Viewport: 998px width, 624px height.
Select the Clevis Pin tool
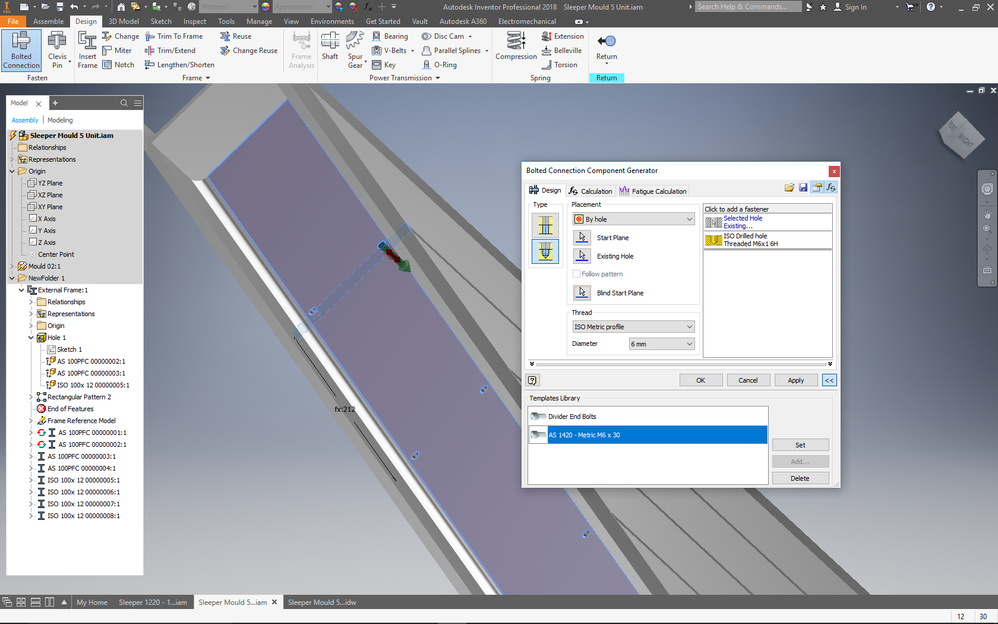[x=57, y=50]
